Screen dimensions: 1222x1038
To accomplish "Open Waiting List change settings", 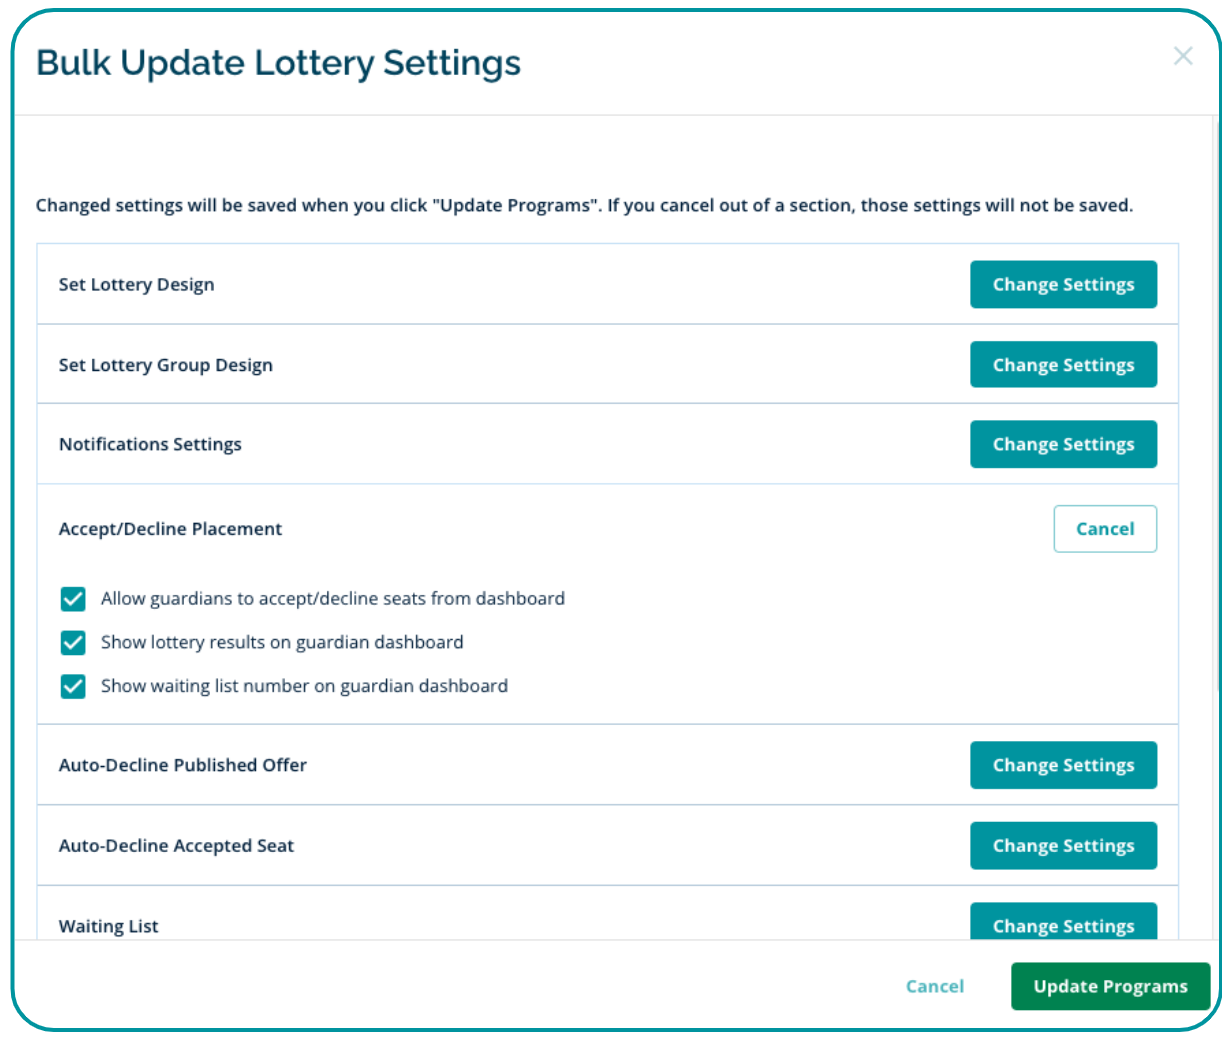I will tap(1063, 924).
